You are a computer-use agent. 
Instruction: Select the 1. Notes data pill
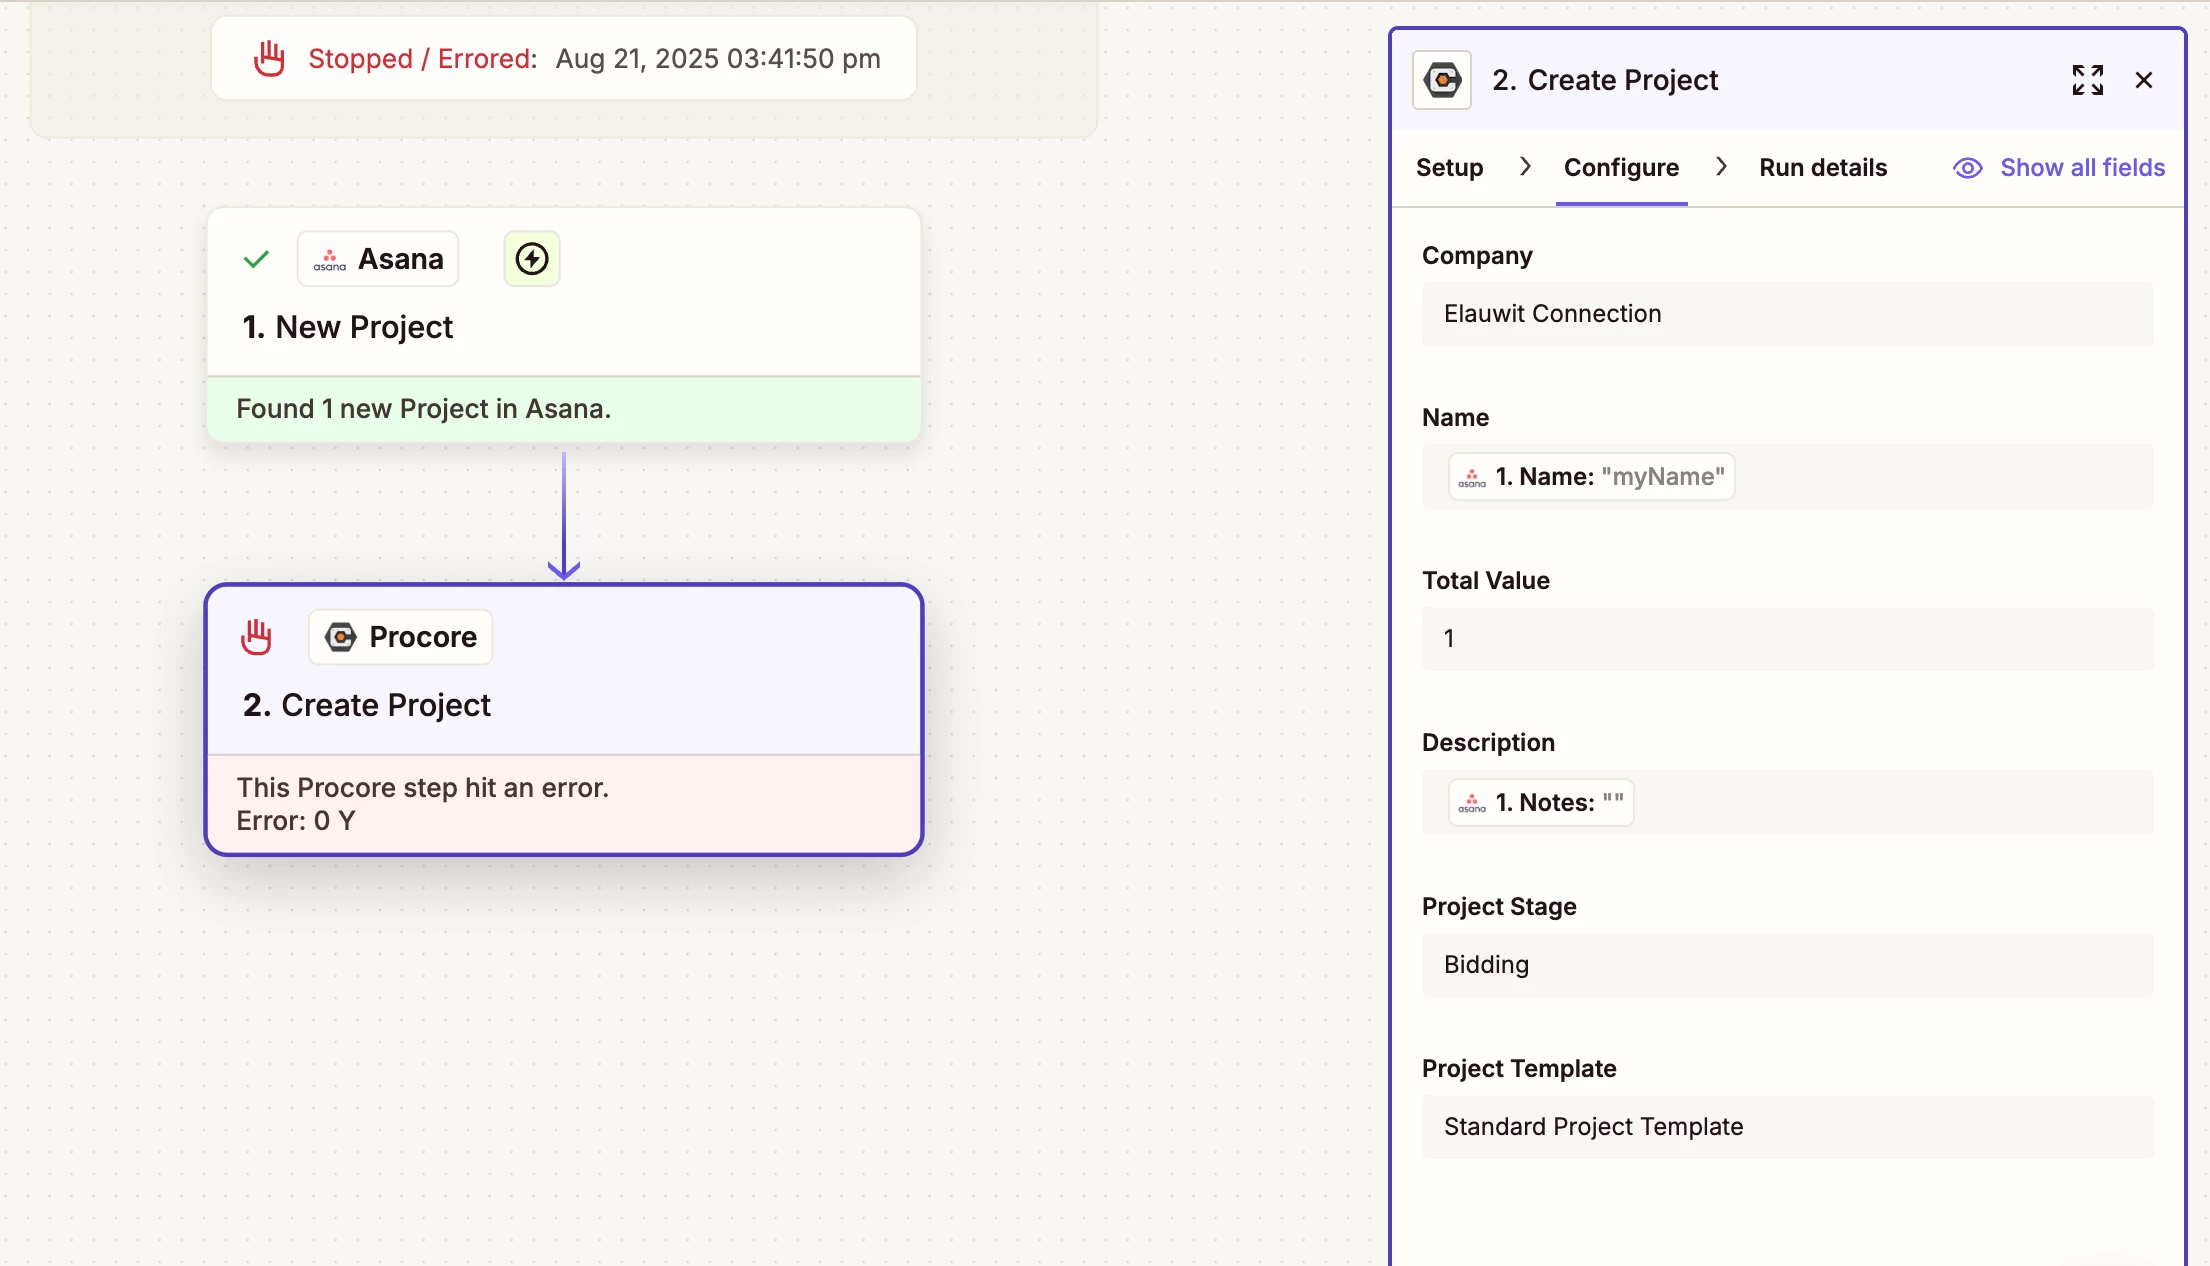tap(1542, 802)
